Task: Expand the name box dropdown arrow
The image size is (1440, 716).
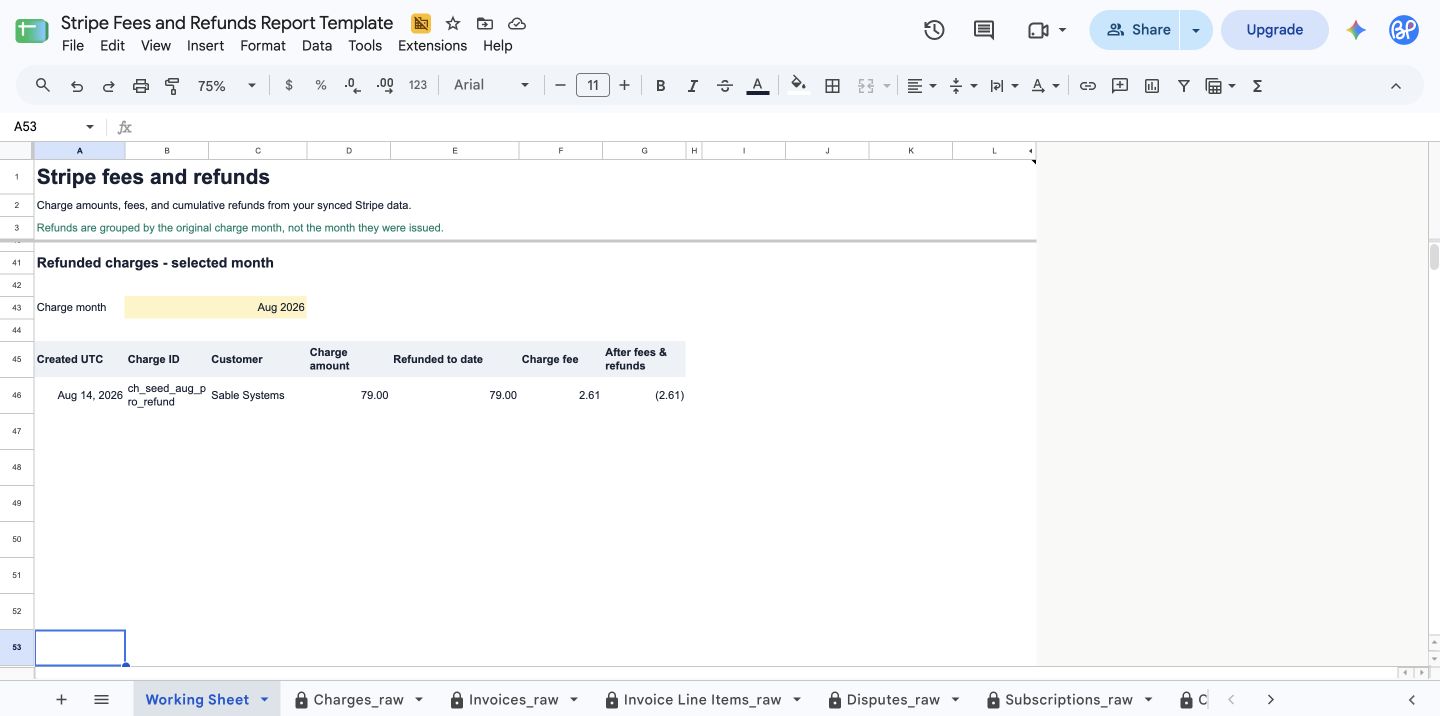Action: pyautogui.click(x=90, y=127)
